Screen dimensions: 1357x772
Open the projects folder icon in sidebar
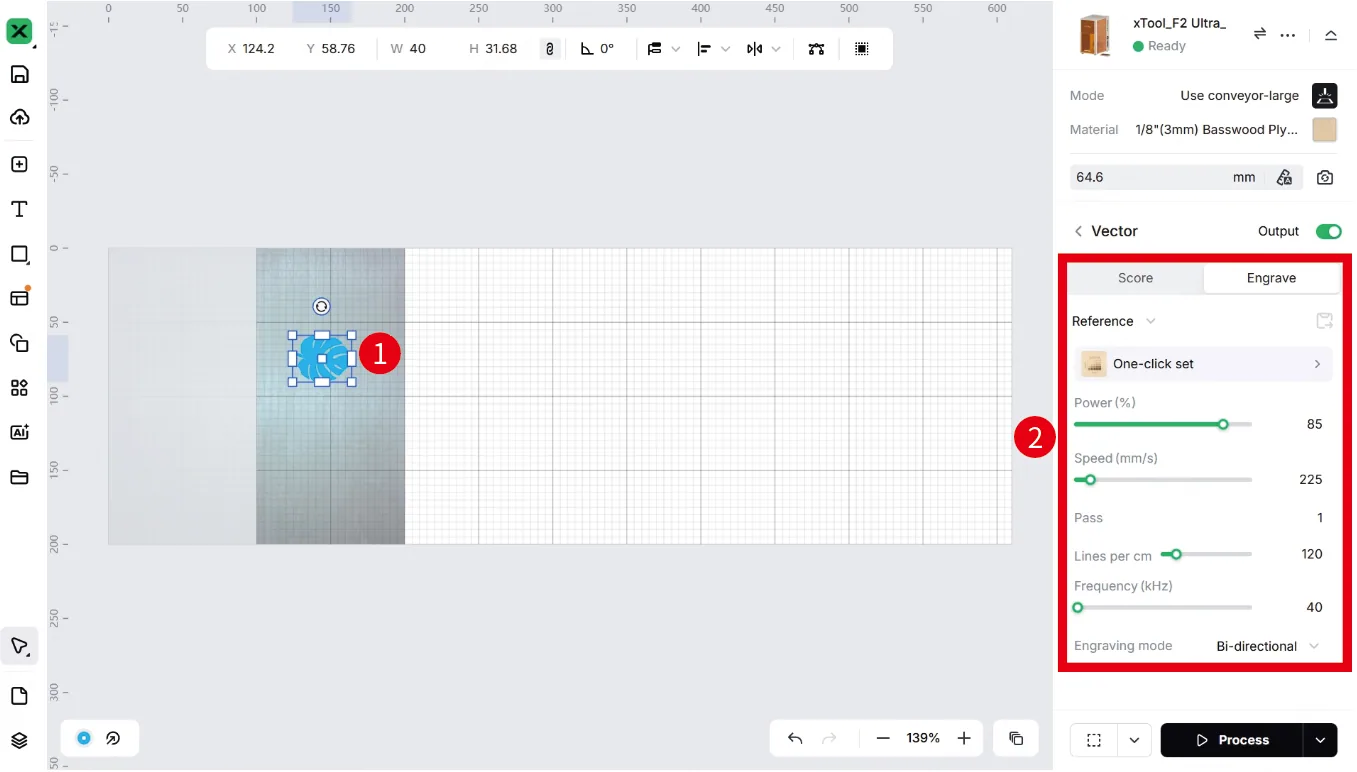coord(19,477)
